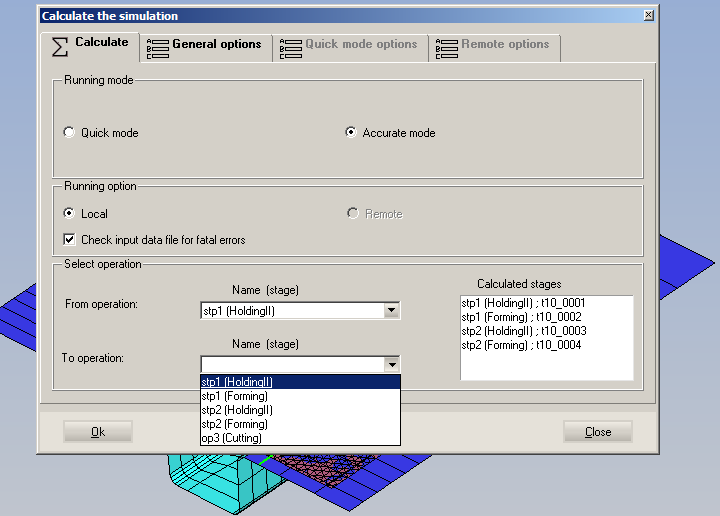
Task: Select stp2 (HoldingII) ; t10_0003 calculated stage
Action: [x=523, y=331]
